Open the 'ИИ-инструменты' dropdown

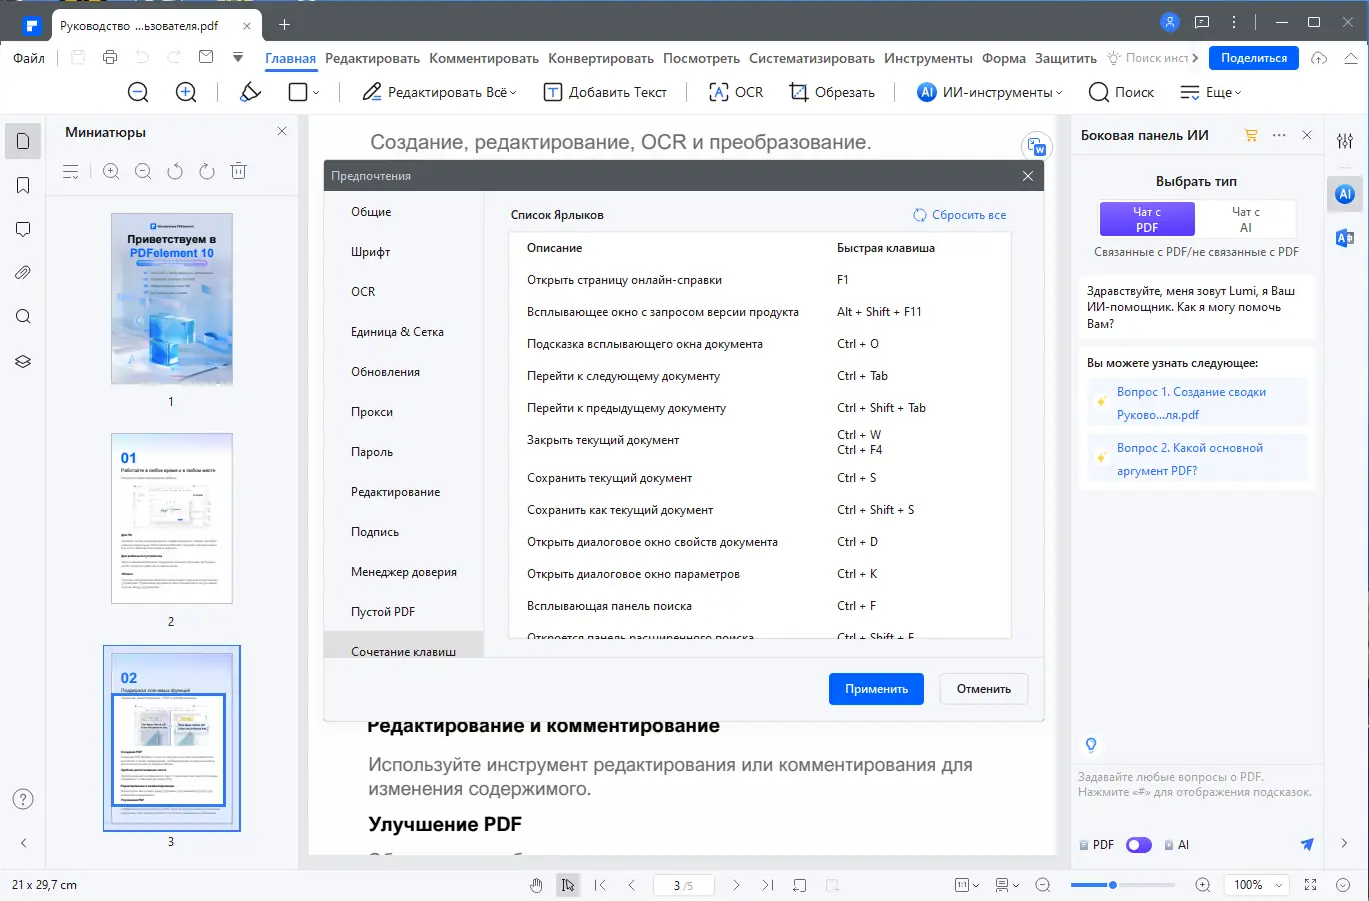(x=988, y=92)
